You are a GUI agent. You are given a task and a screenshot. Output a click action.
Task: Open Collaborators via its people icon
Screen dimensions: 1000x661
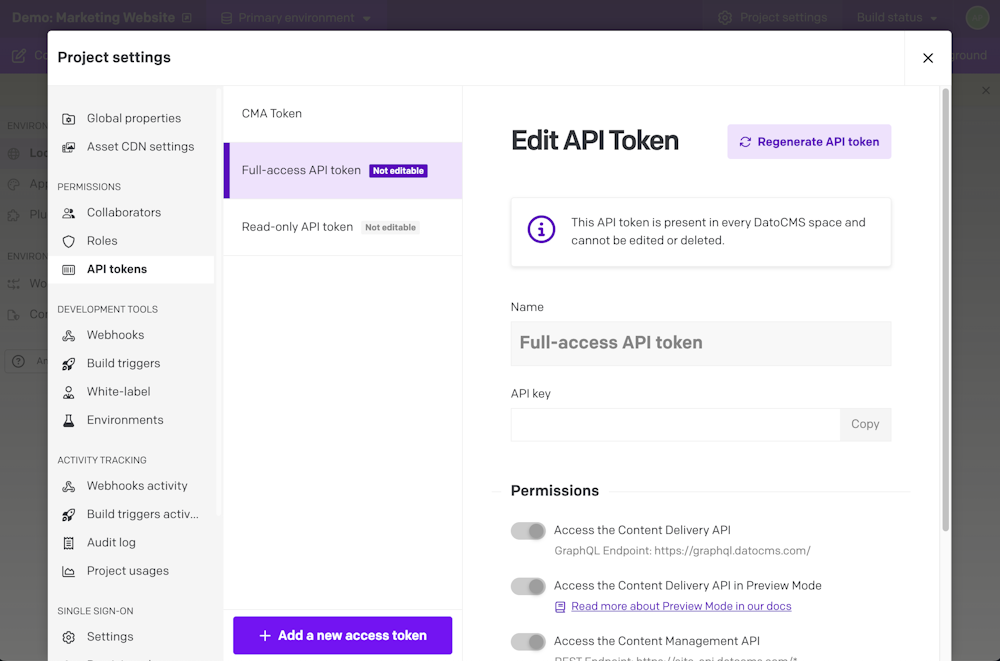(69, 213)
